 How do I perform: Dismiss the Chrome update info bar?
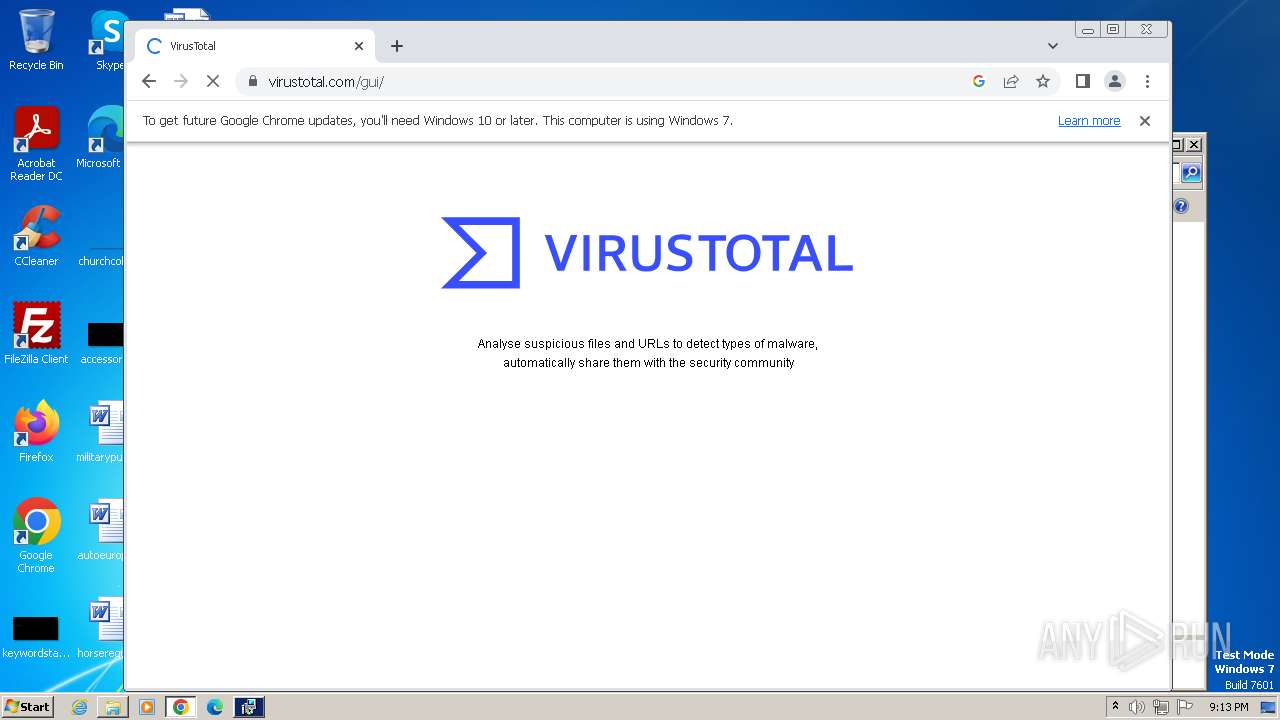coord(1145,121)
